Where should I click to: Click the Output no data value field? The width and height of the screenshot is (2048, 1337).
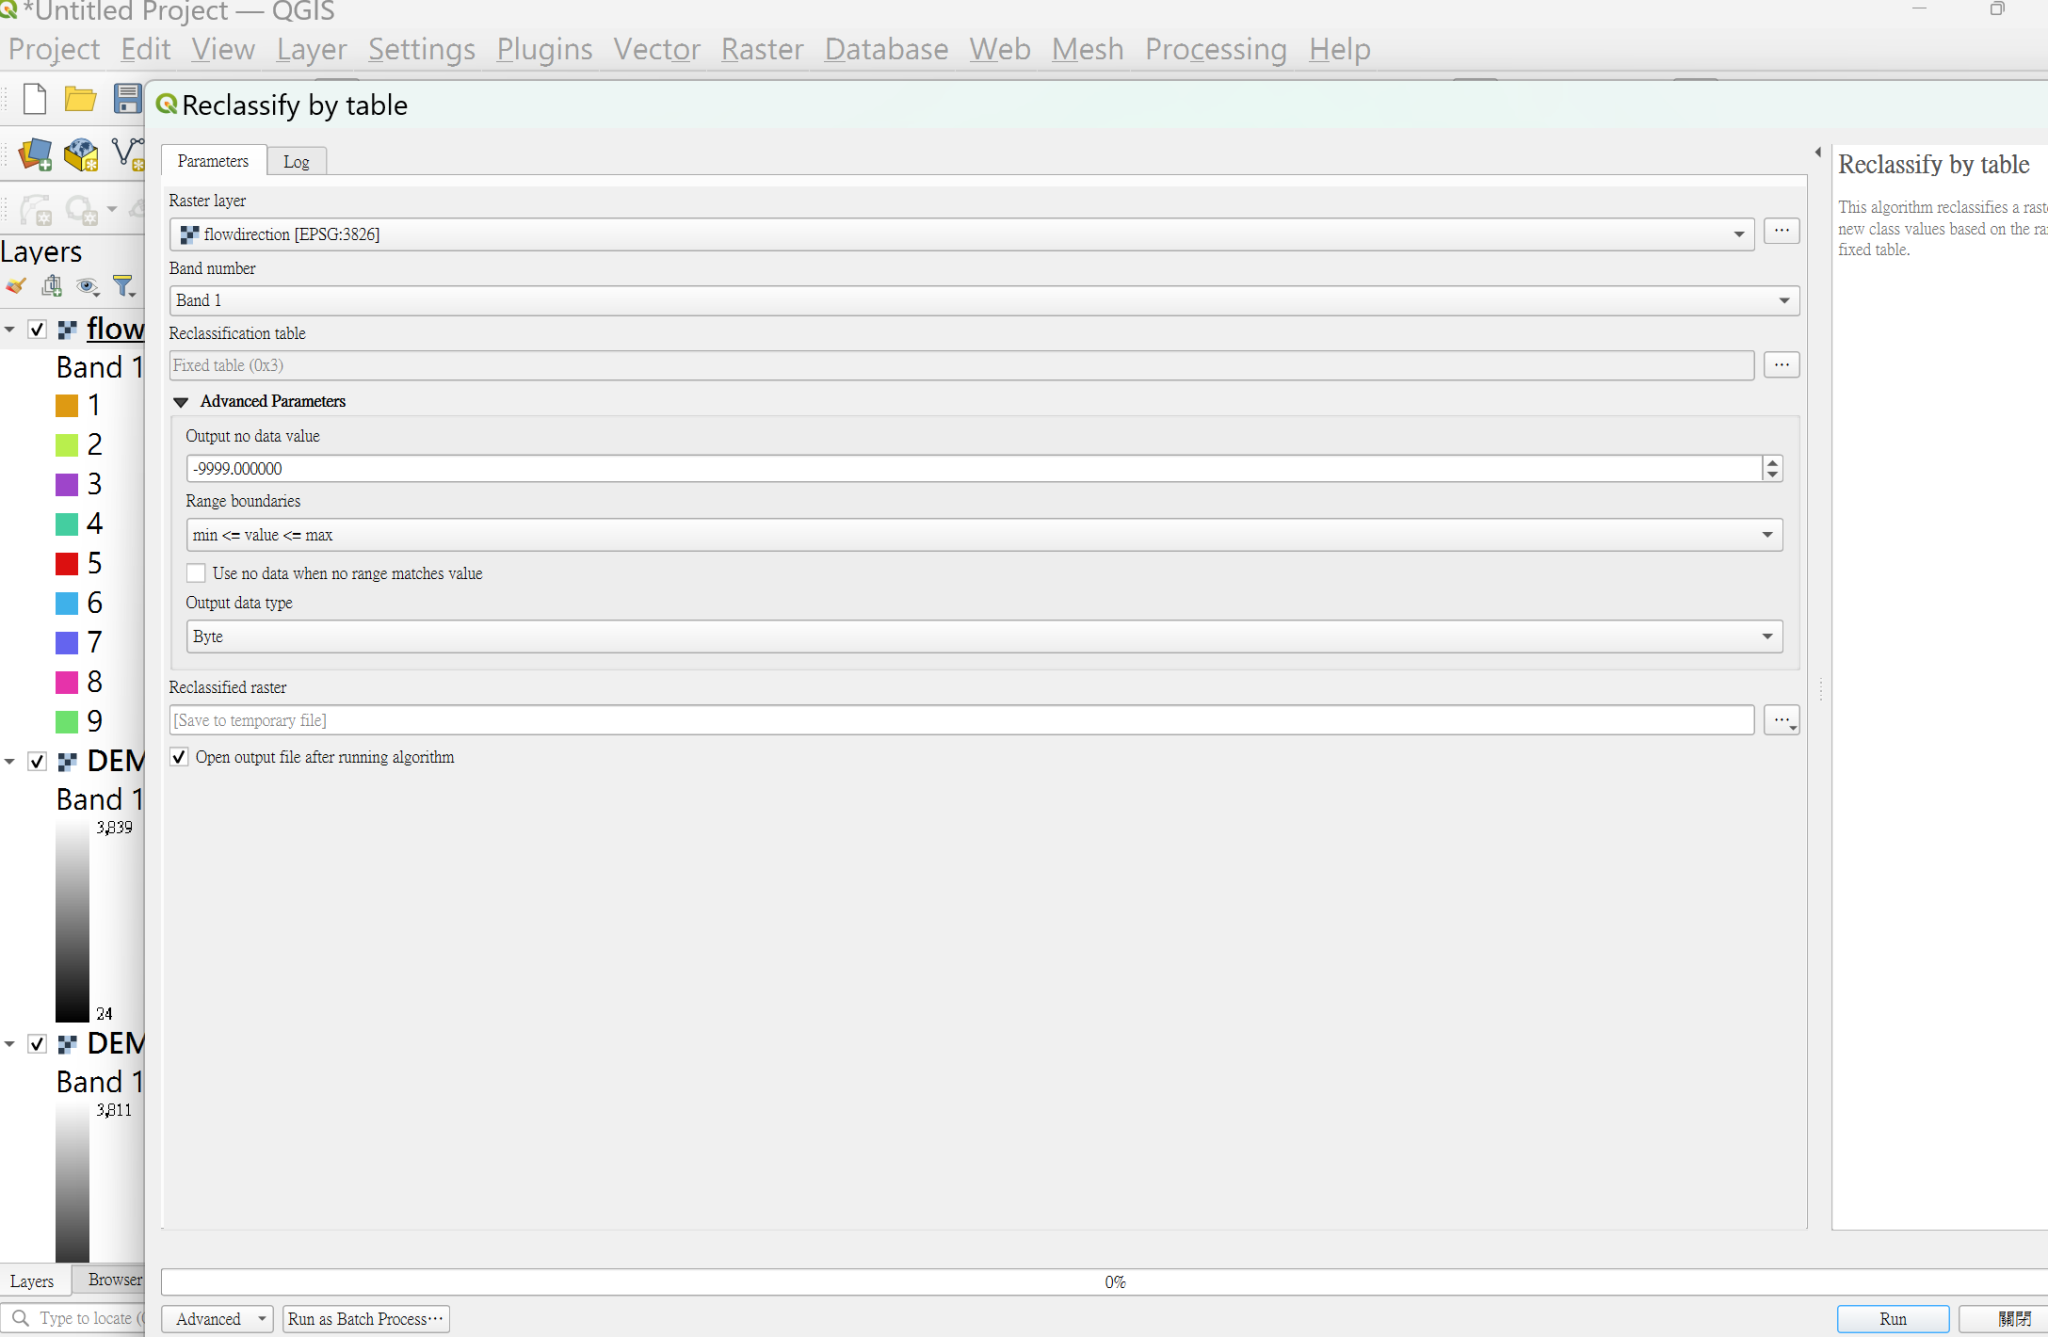coord(974,468)
